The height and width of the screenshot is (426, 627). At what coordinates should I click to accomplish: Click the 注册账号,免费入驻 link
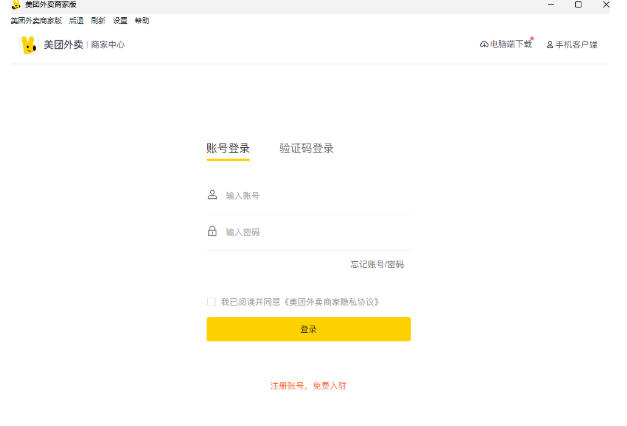pyautogui.click(x=308, y=386)
